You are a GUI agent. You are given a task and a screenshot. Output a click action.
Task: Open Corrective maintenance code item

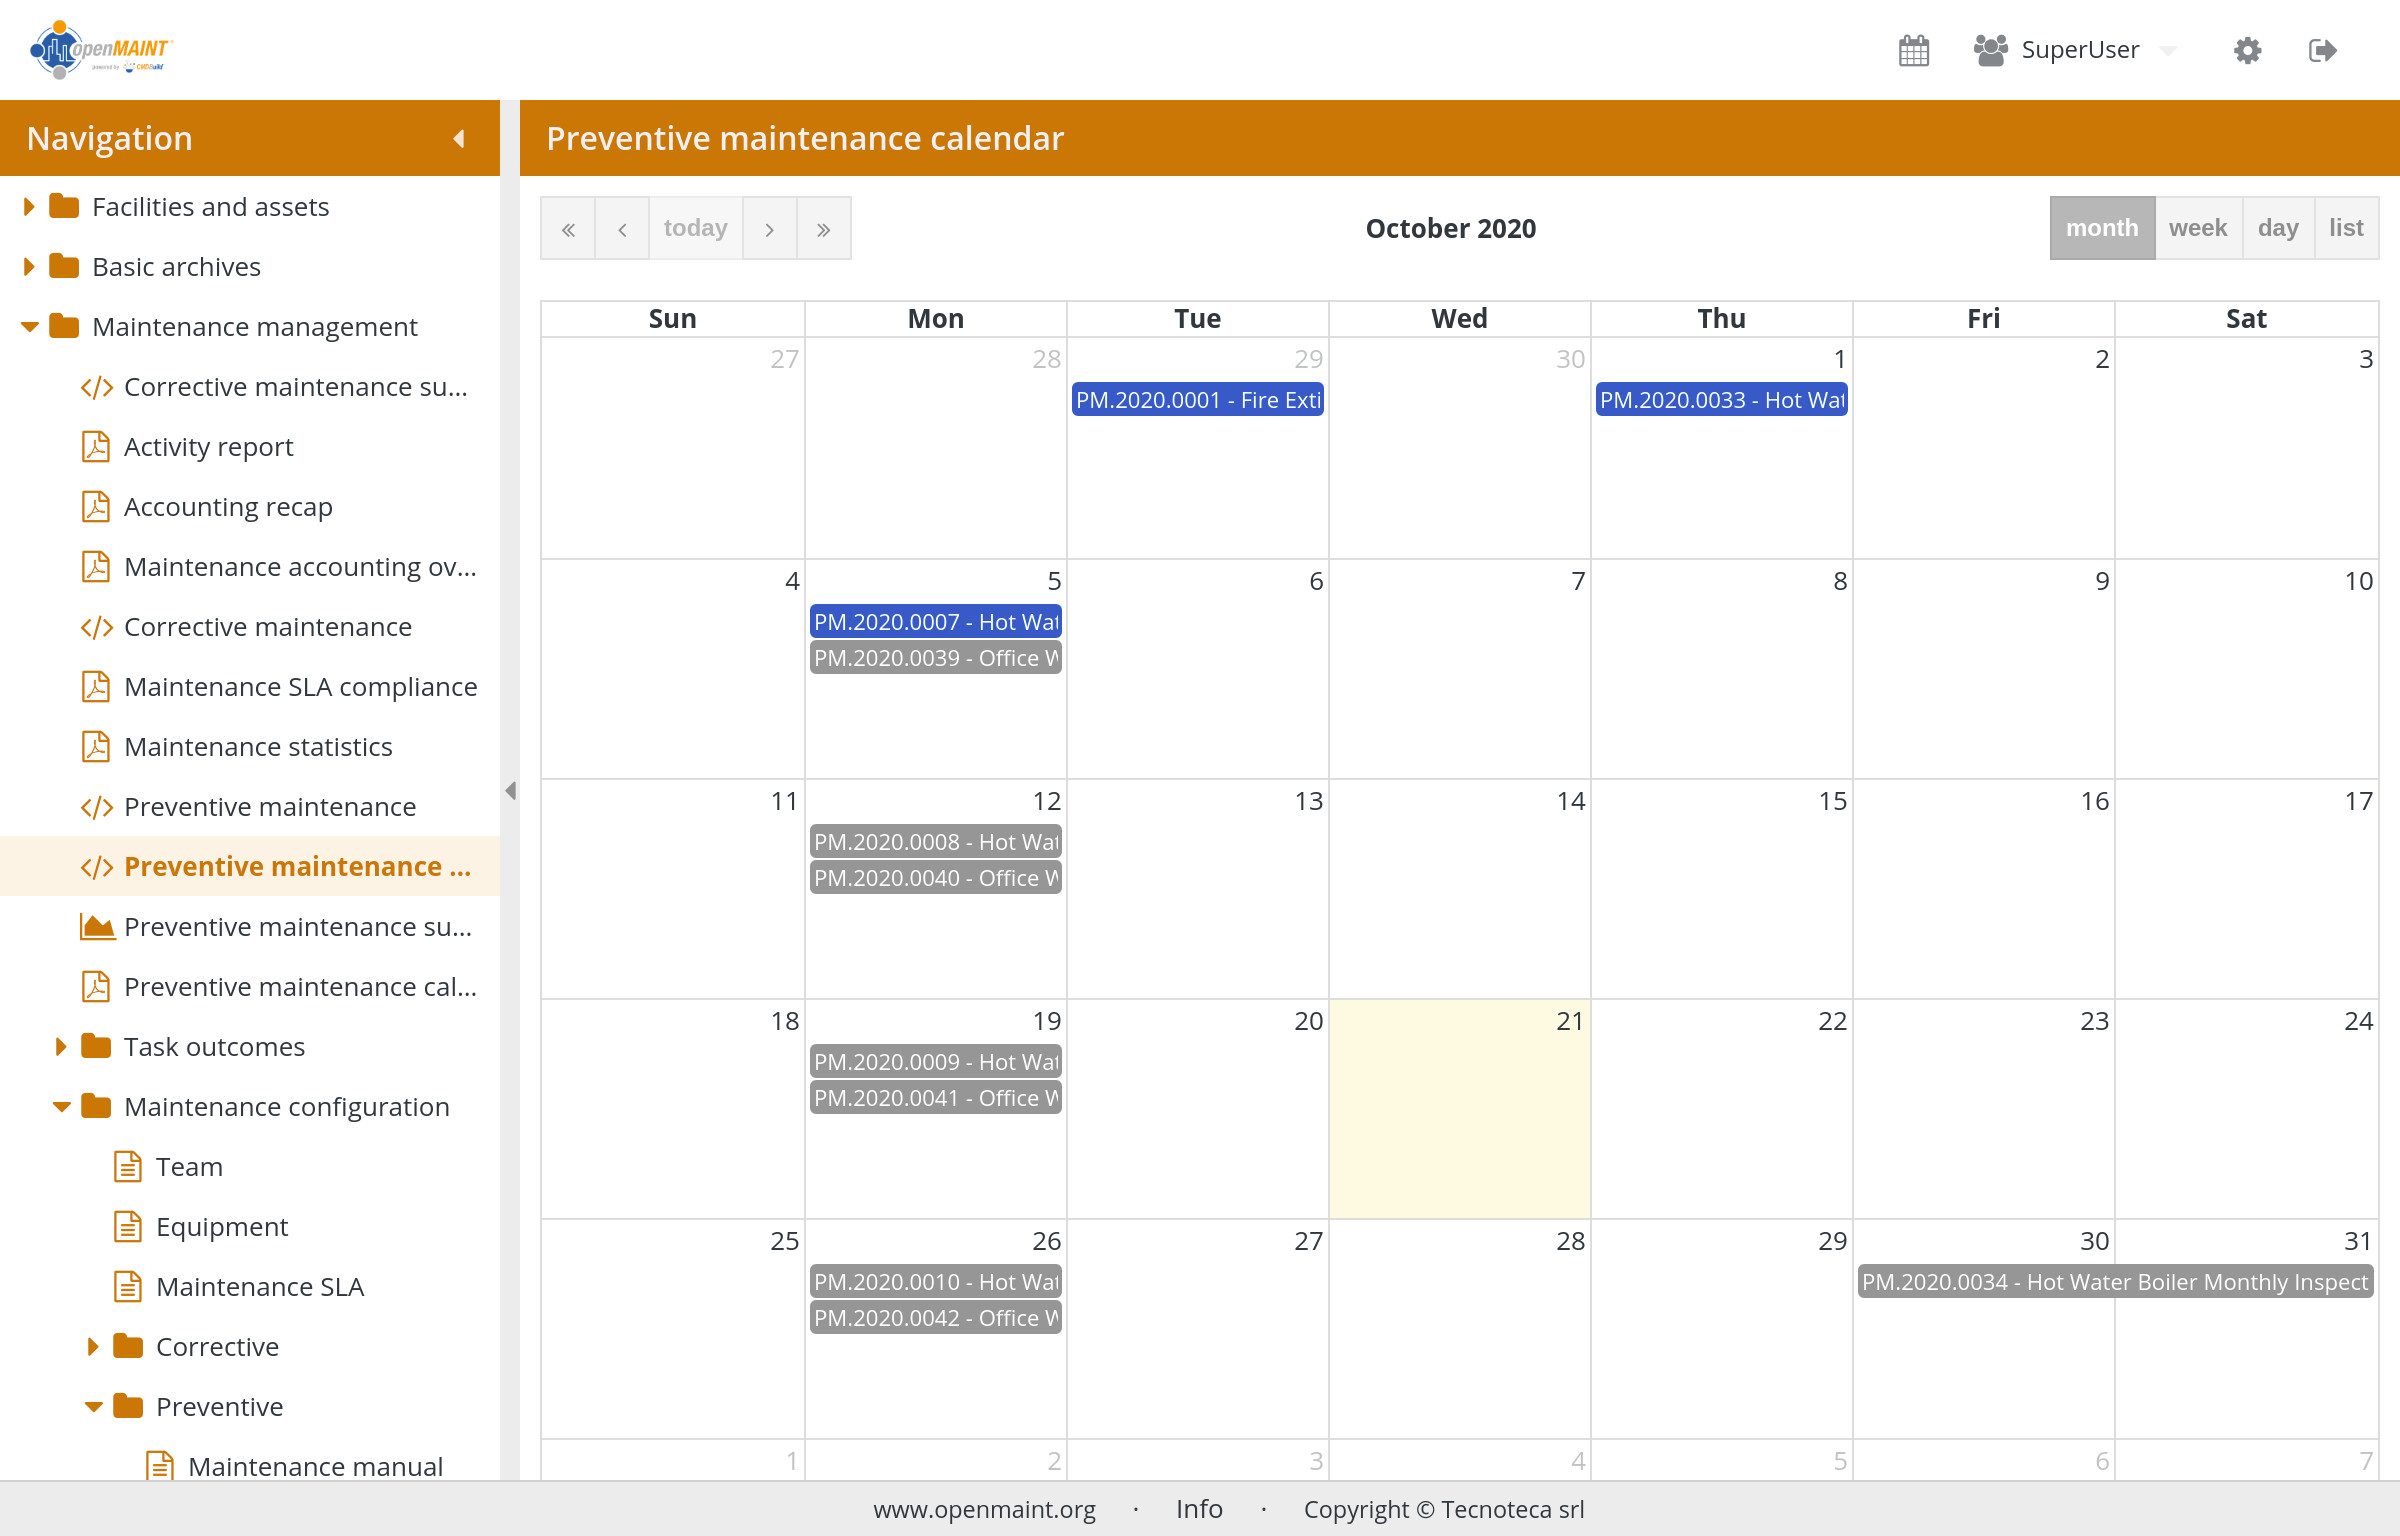tap(267, 627)
